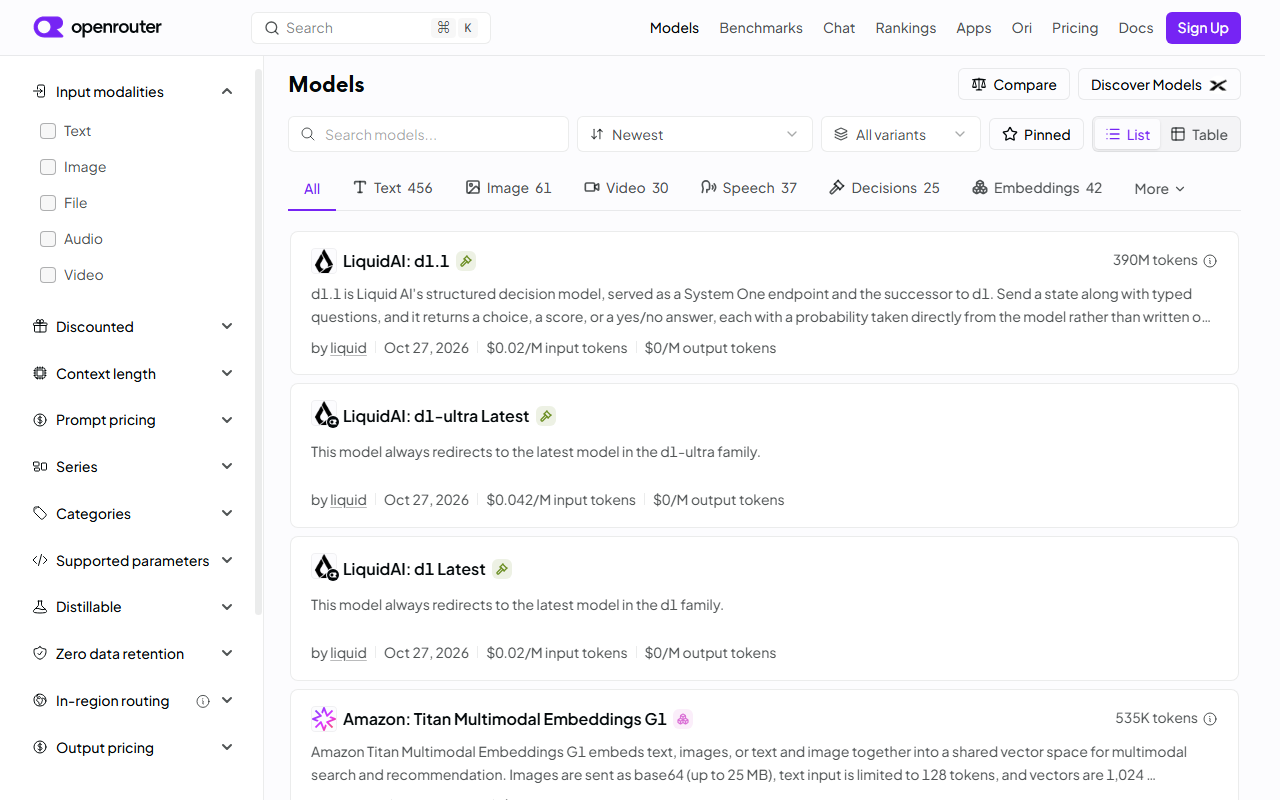Toggle the Pinned models filter

click(x=1036, y=135)
